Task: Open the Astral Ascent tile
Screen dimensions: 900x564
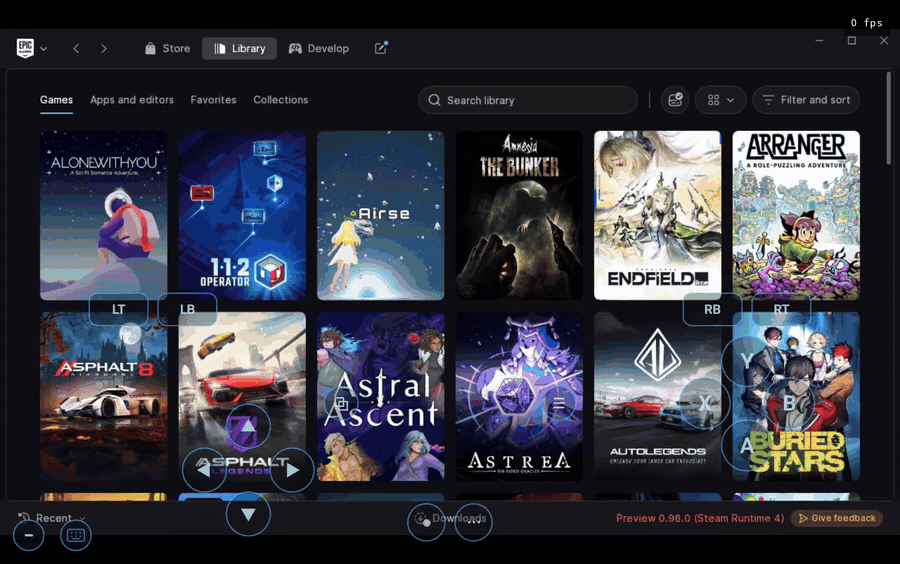Action: point(381,396)
